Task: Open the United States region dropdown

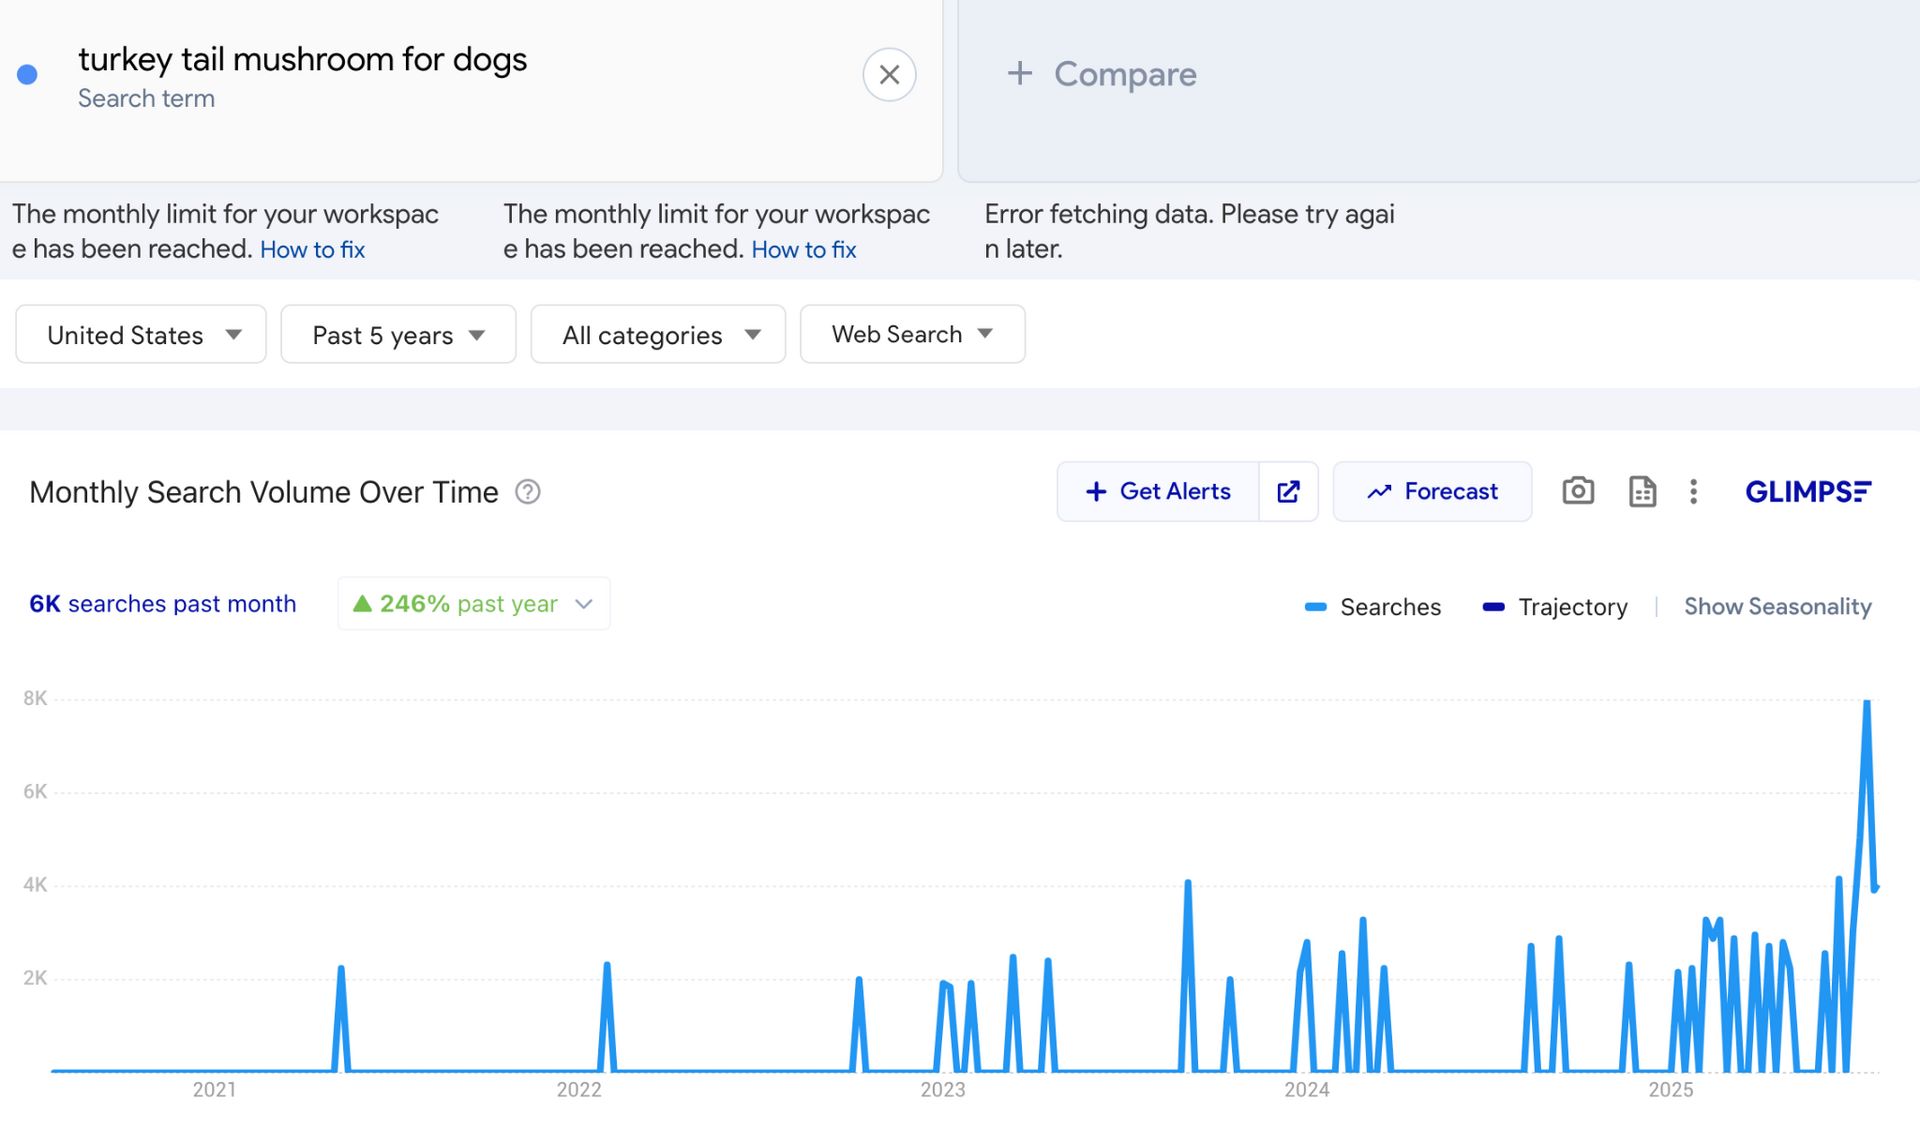Action: pyautogui.click(x=141, y=335)
